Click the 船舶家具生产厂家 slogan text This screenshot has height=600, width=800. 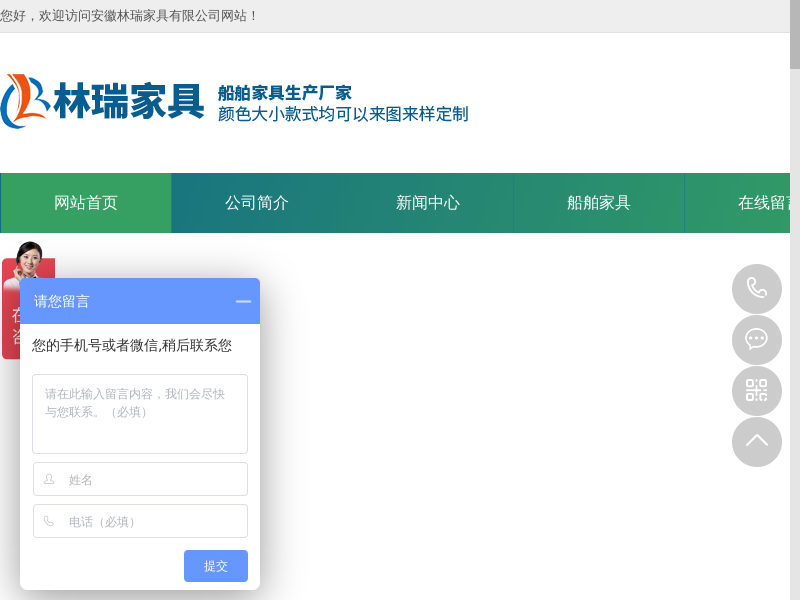pyautogui.click(x=285, y=93)
